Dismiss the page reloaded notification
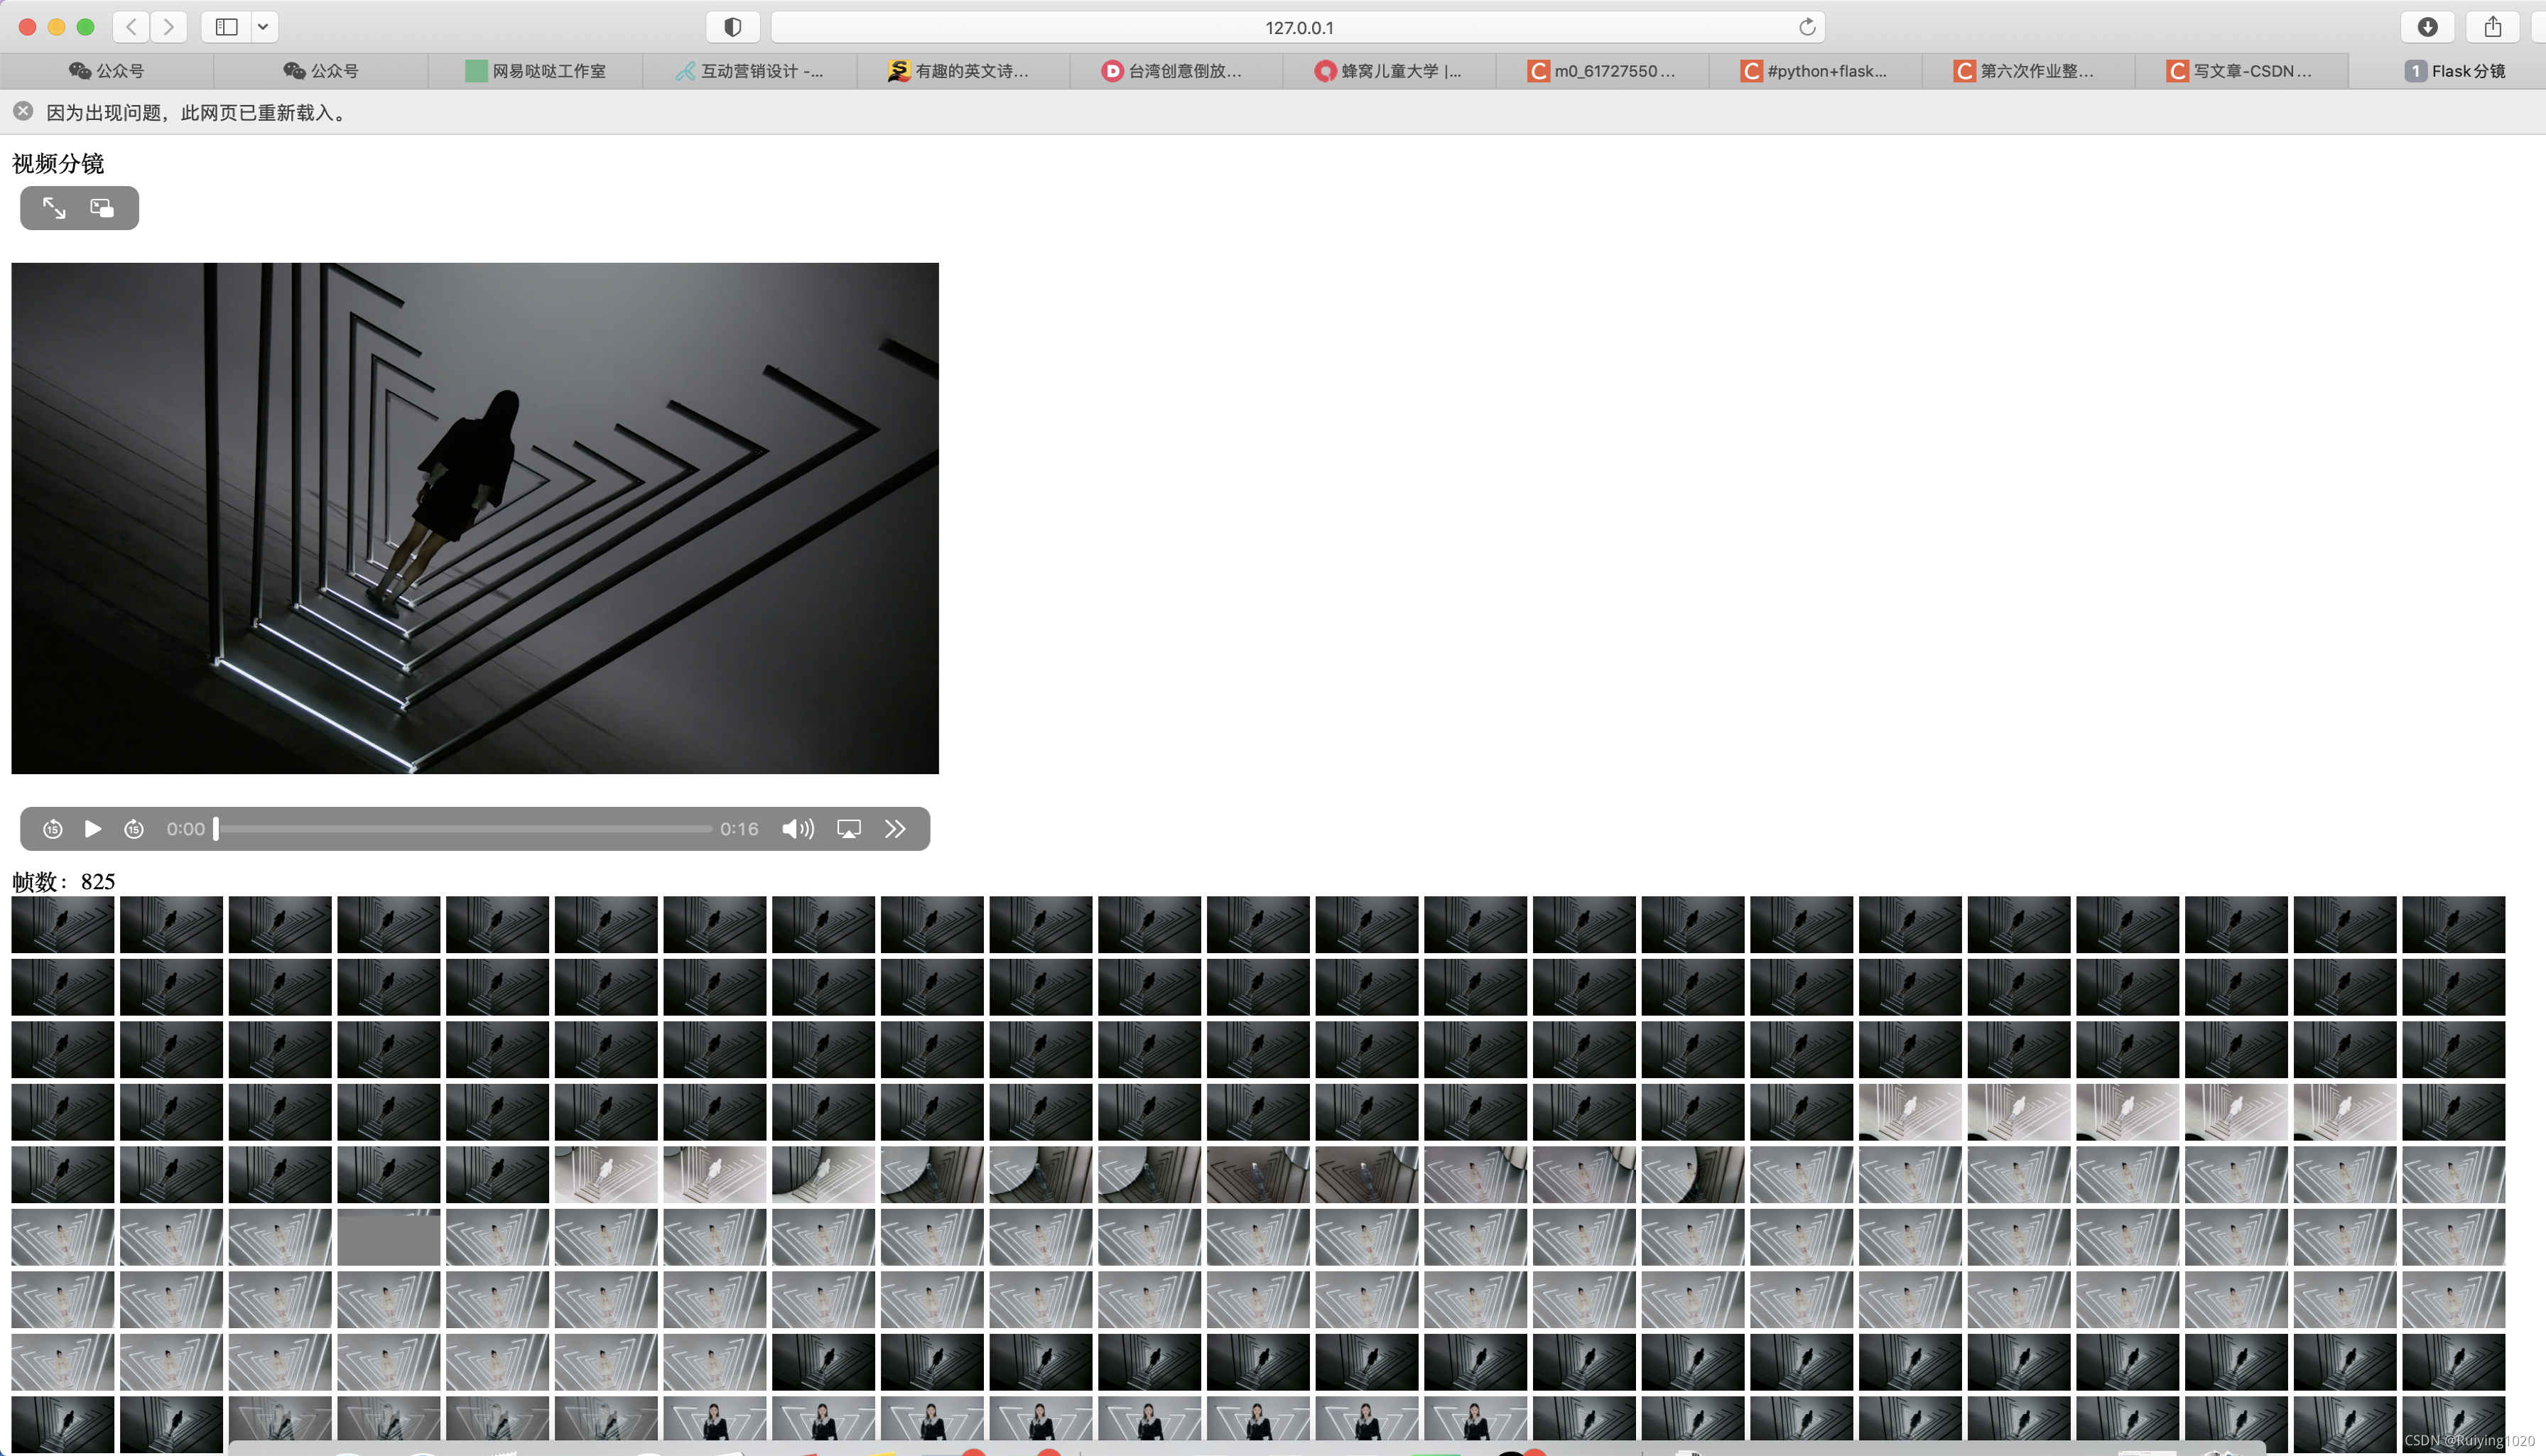2546x1456 pixels. tap(23, 112)
